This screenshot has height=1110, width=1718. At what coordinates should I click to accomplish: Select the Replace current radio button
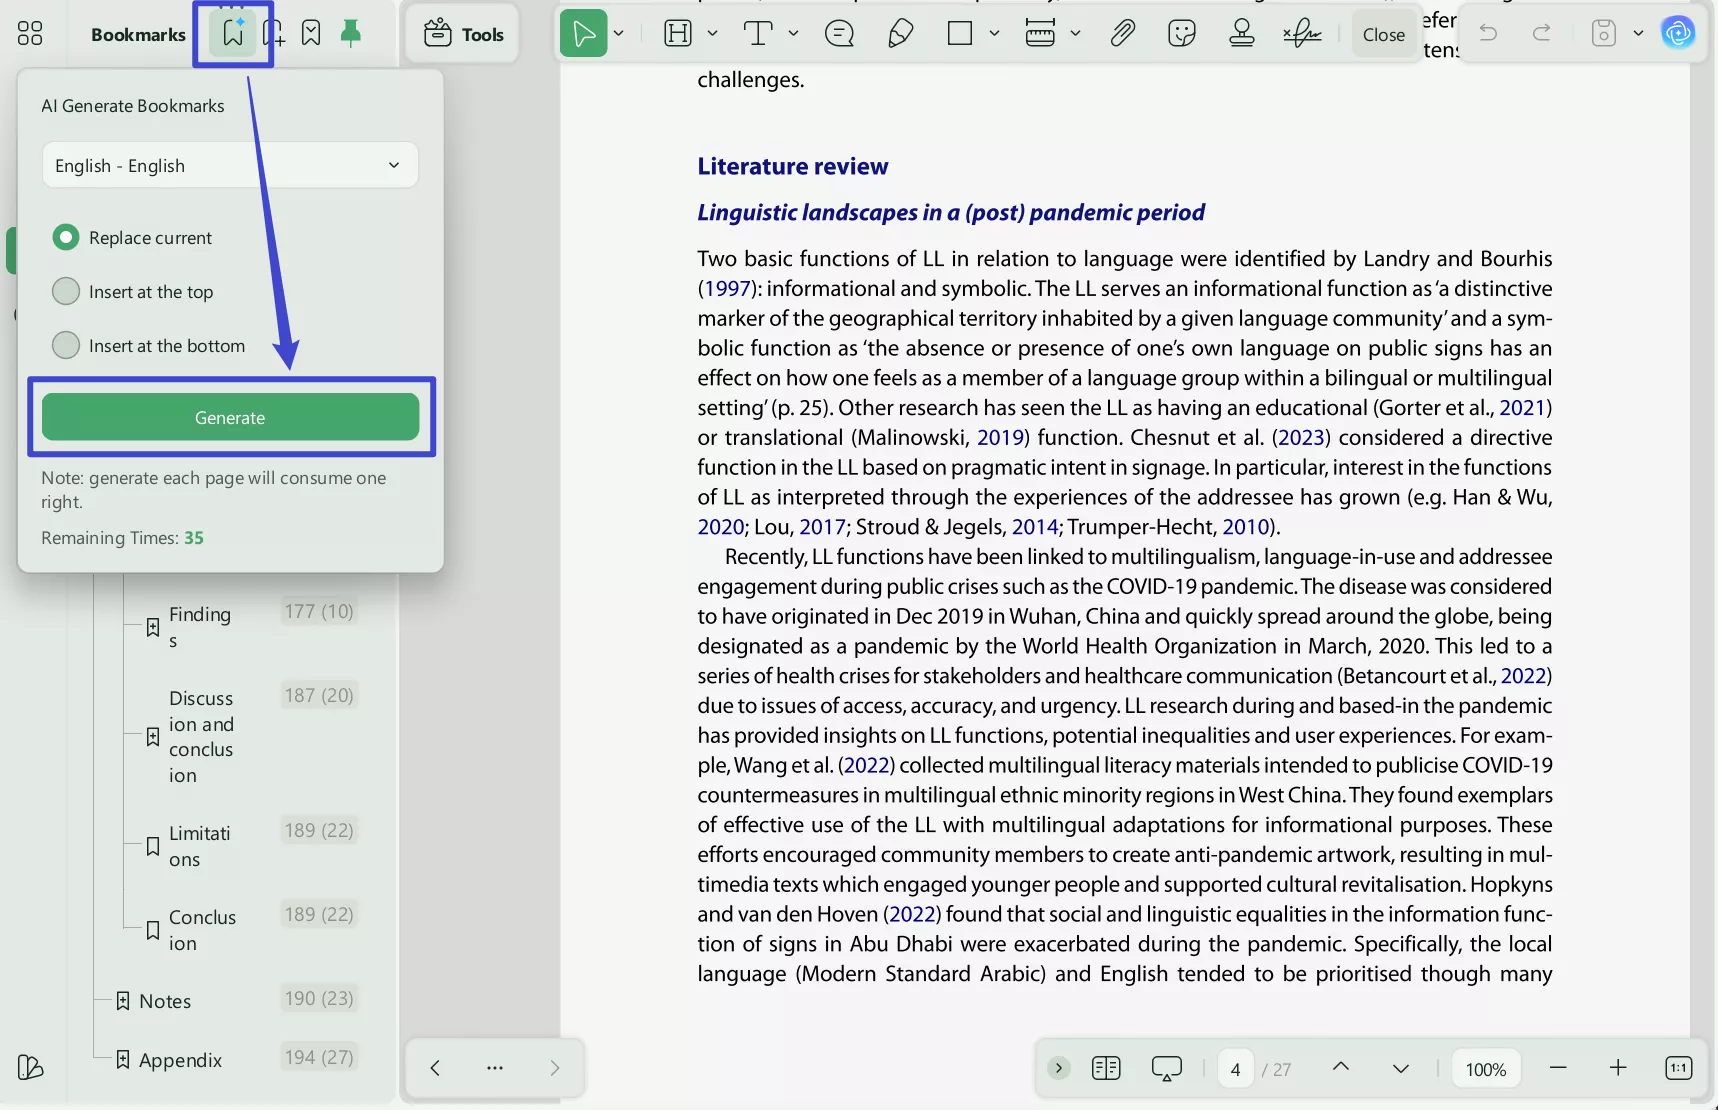pos(66,237)
